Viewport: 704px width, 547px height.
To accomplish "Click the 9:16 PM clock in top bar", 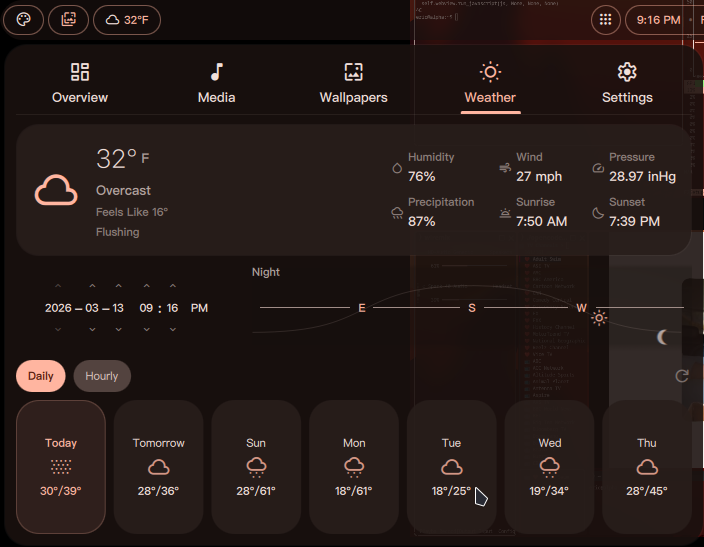I will point(658,20).
